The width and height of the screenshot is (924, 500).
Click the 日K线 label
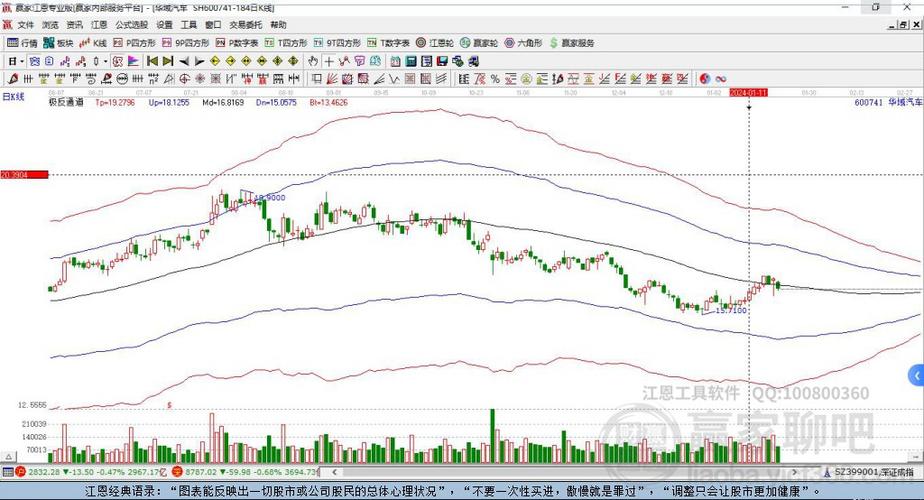[13, 97]
